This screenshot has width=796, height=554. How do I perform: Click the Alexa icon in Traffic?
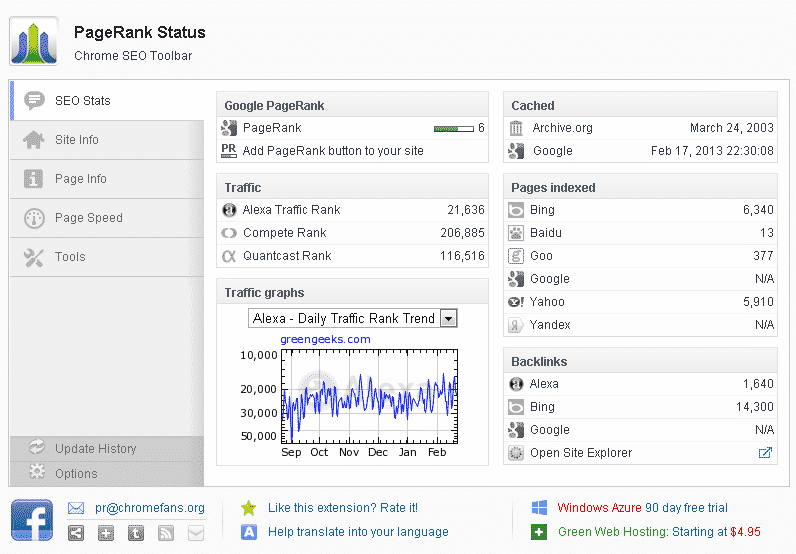229,210
